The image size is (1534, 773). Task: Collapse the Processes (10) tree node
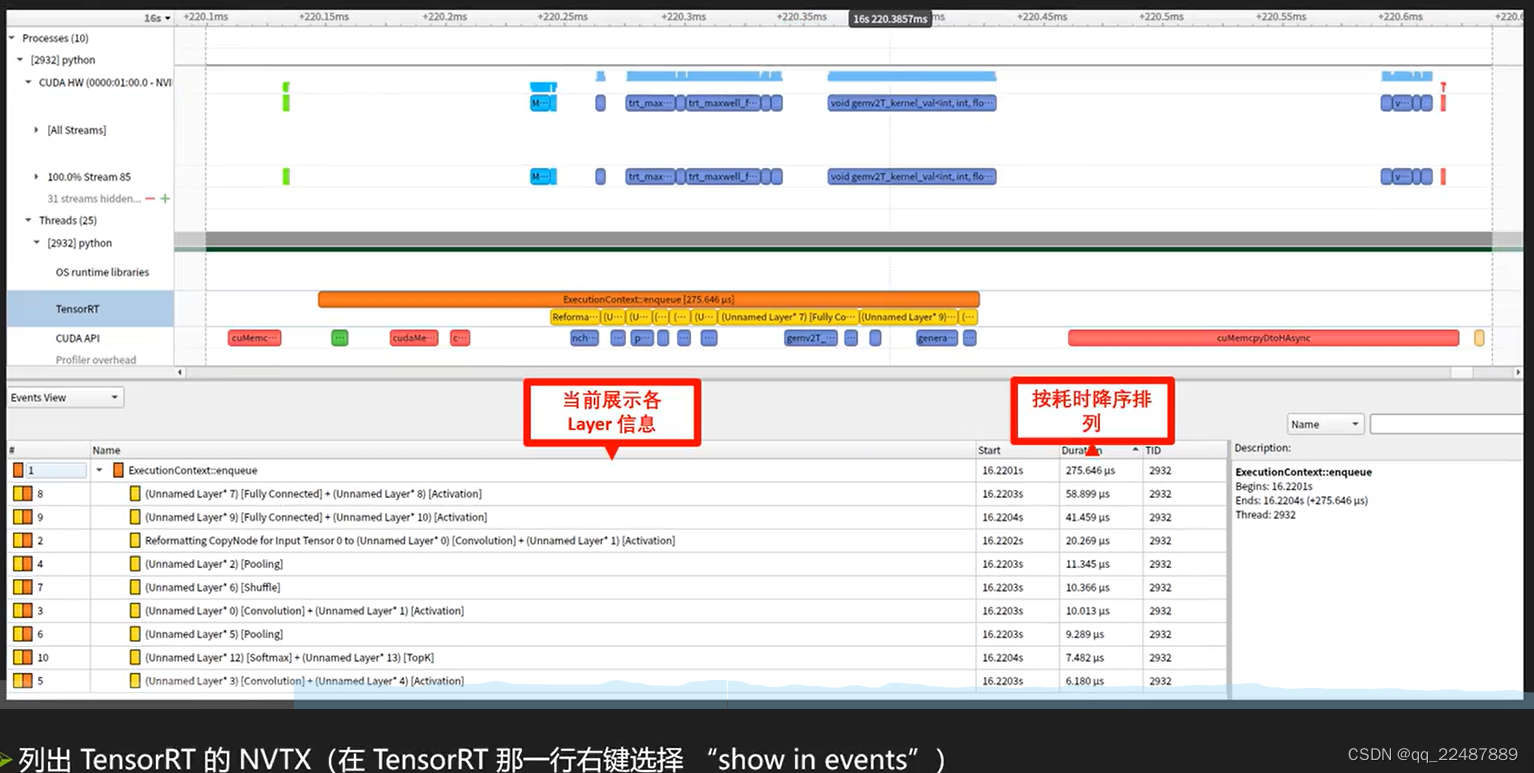12,38
